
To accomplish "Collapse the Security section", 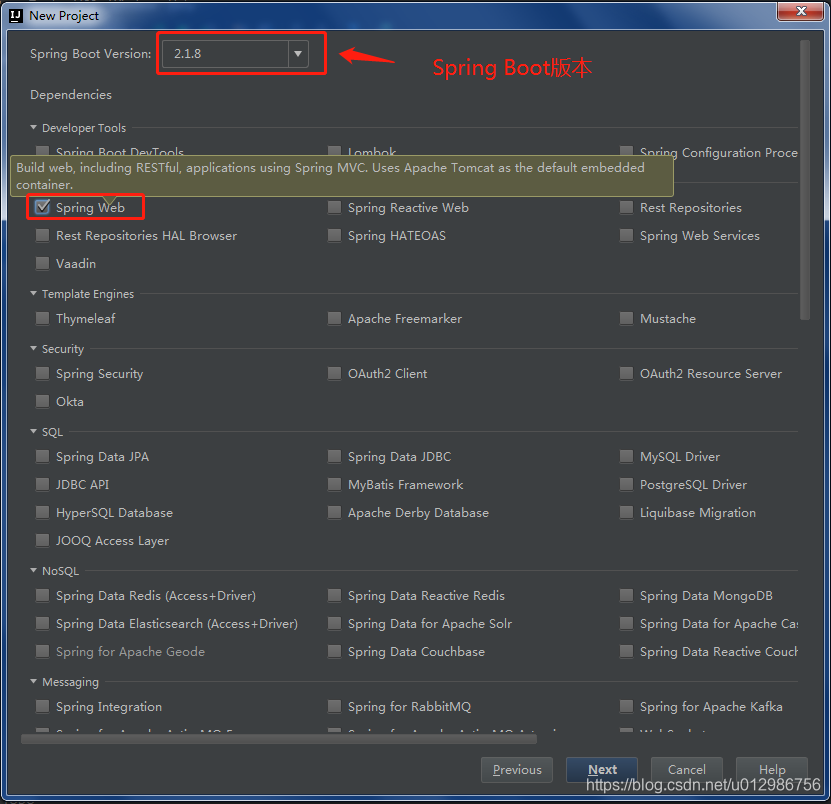I will pyautogui.click(x=33, y=349).
